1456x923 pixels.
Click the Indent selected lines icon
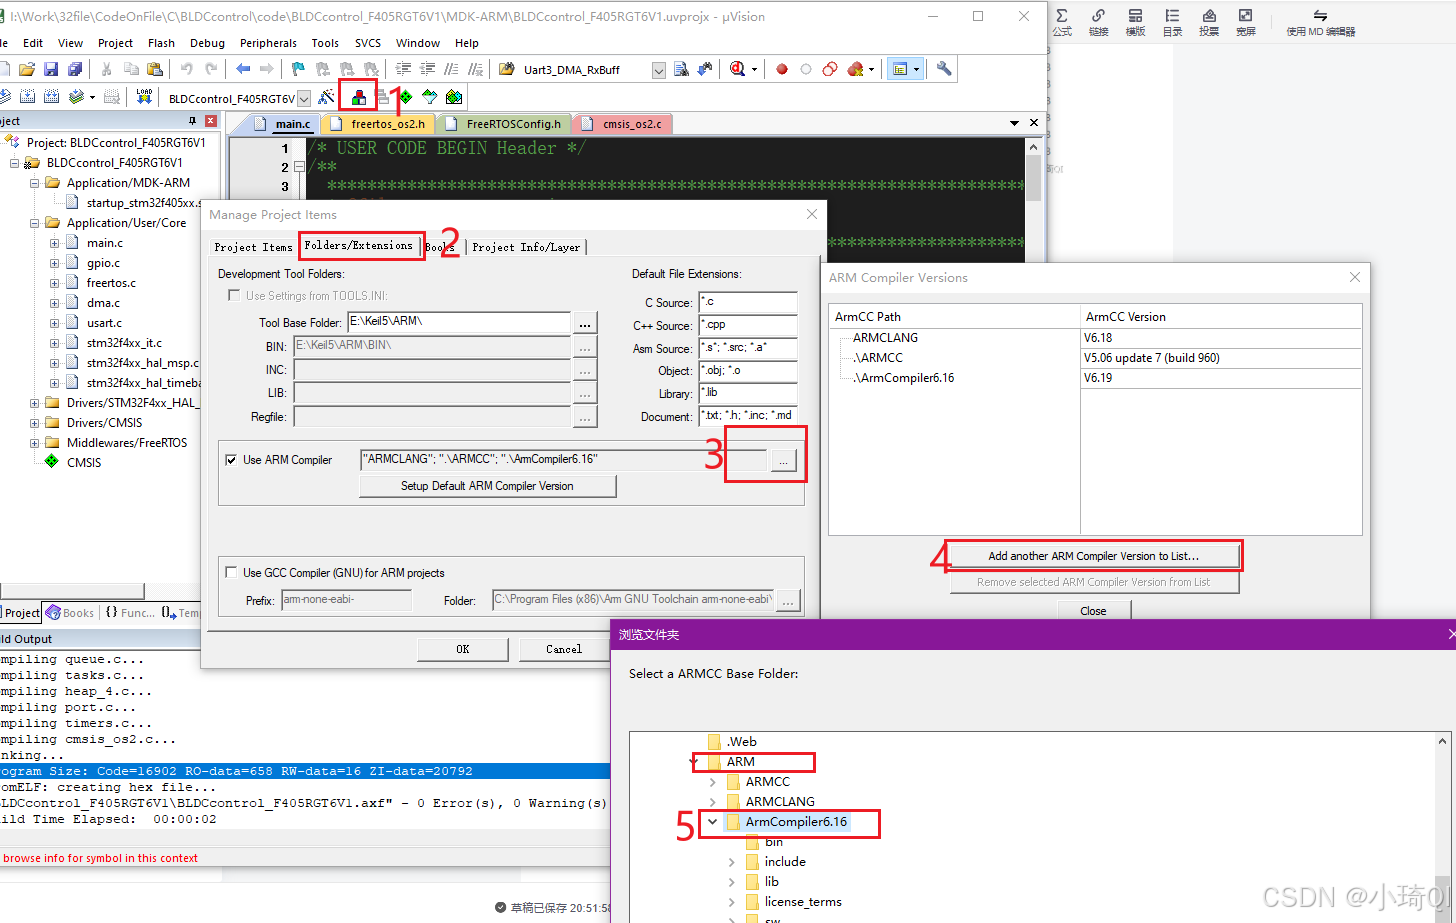(x=404, y=69)
